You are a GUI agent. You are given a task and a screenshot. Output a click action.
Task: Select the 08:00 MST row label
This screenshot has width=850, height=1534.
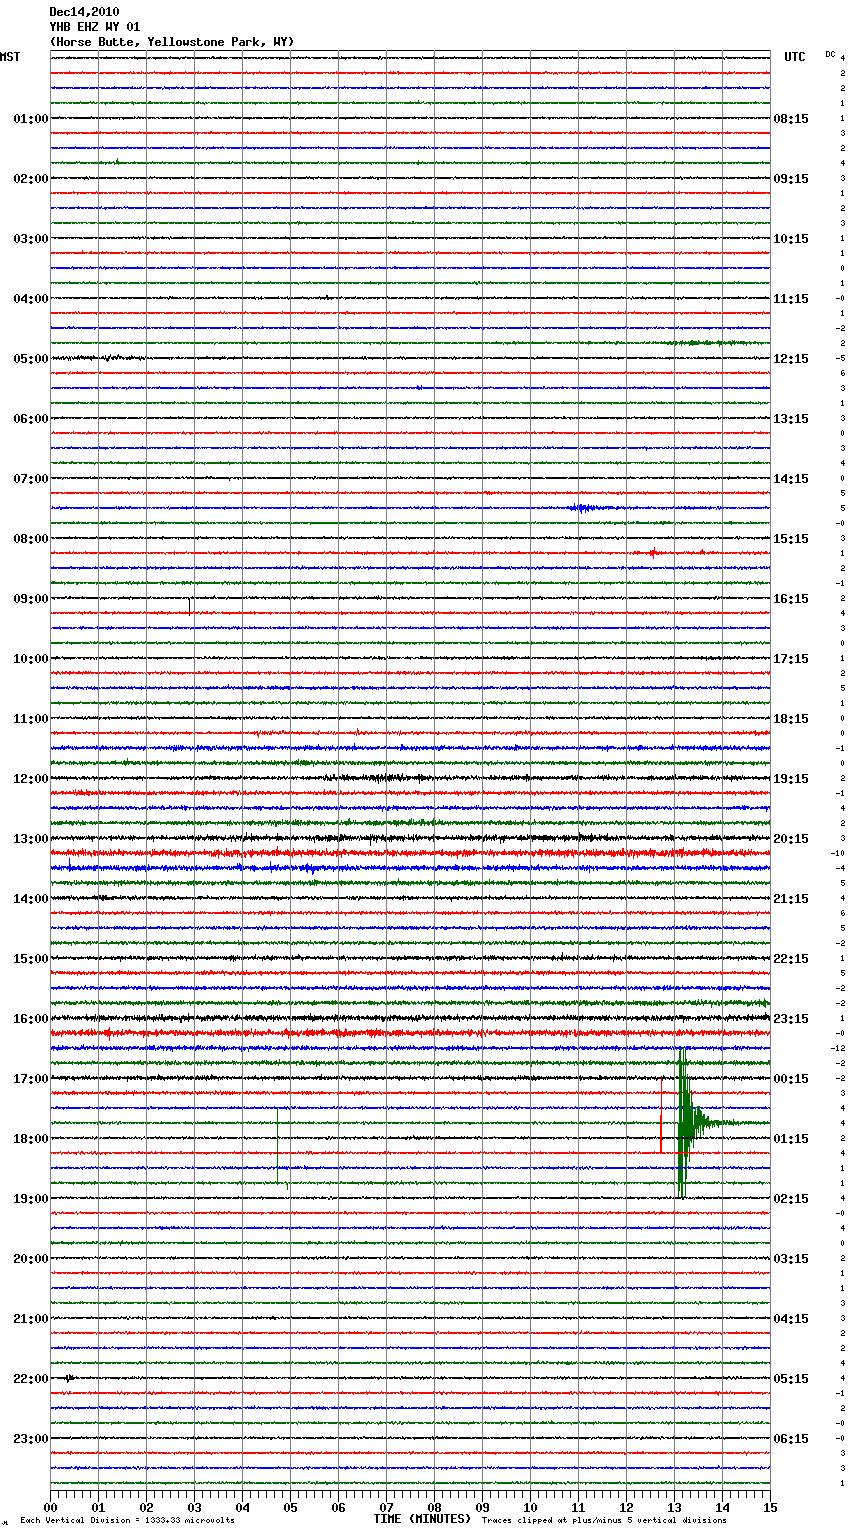pyautogui.click(x=31, y=539)
